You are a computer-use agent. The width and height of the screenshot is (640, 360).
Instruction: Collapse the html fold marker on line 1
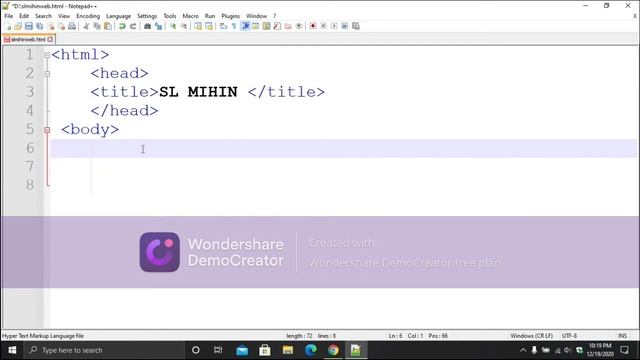47,55
